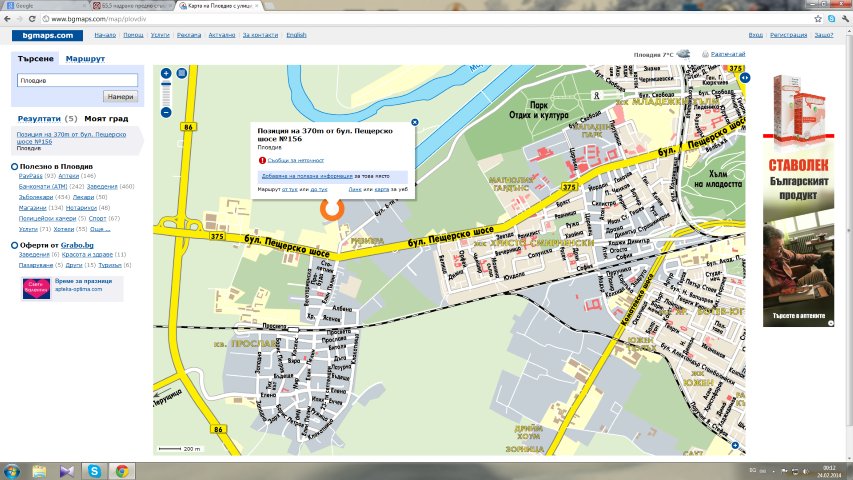
Task: Click the printer icon next to Разпечатай
Action: [x=704, y=54]
